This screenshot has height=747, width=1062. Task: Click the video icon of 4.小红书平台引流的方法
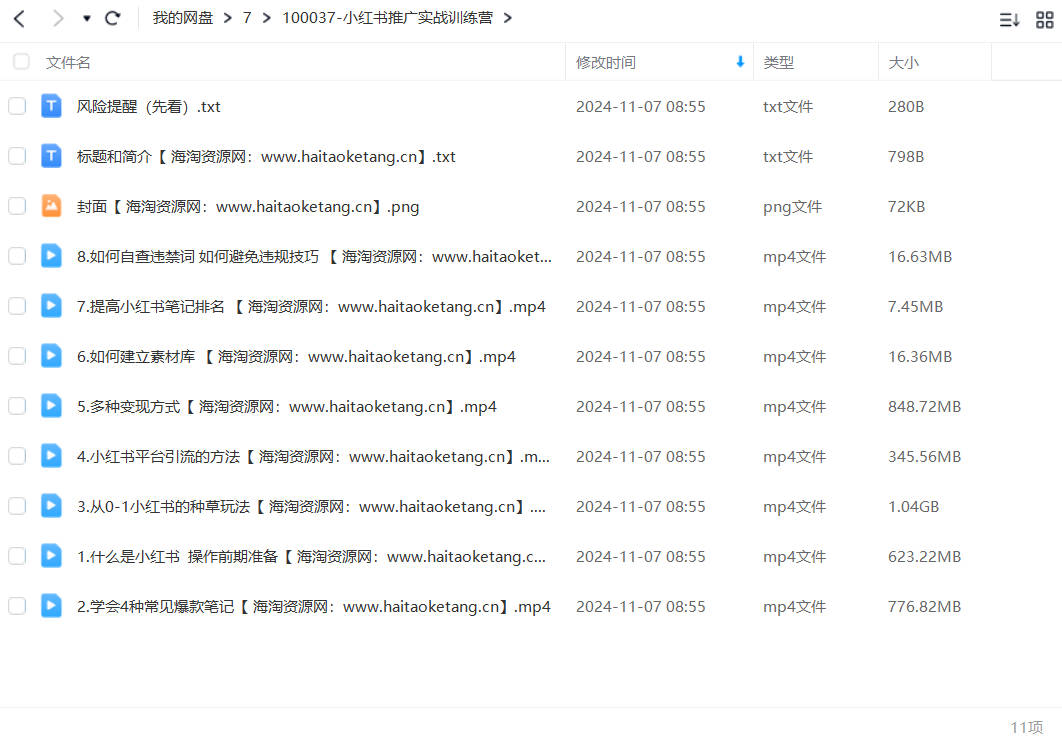click(x=51, y=456)
